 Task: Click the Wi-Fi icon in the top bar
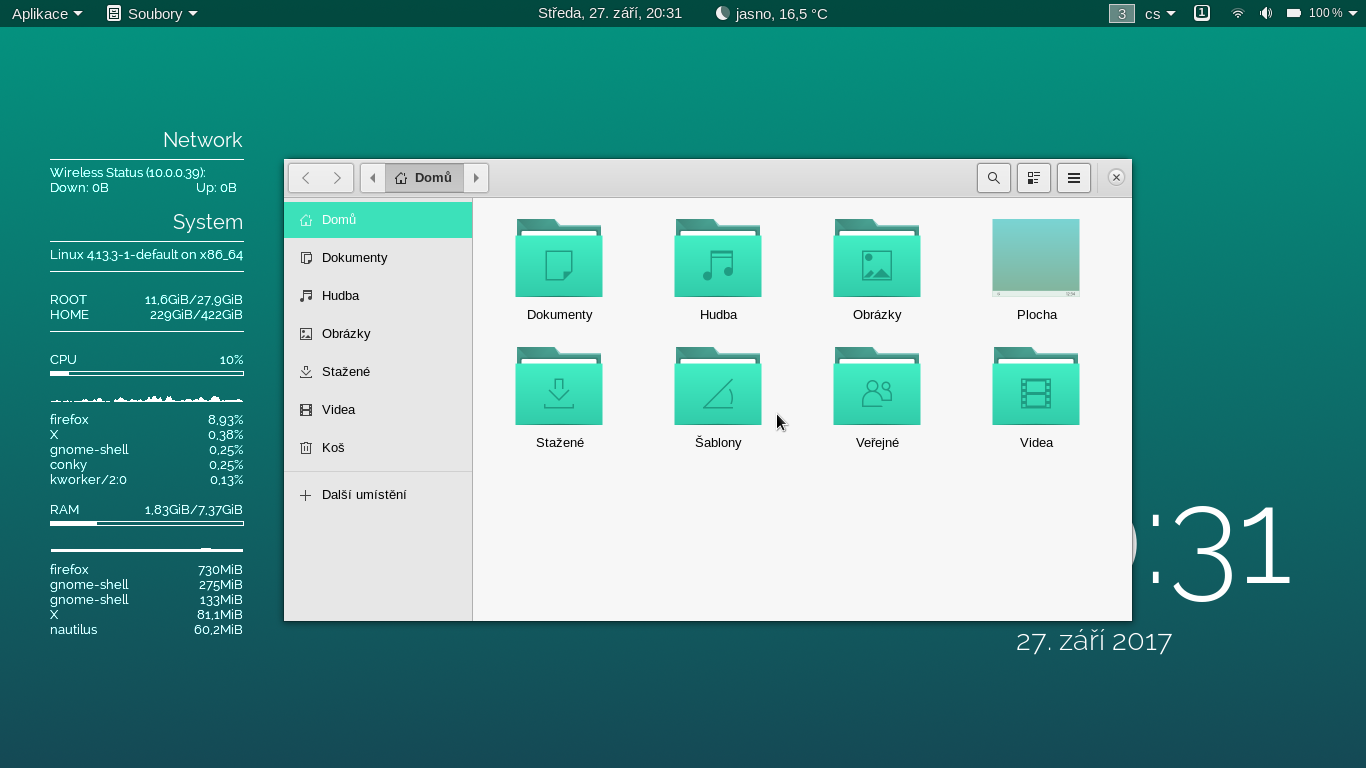pos(1238,13)
